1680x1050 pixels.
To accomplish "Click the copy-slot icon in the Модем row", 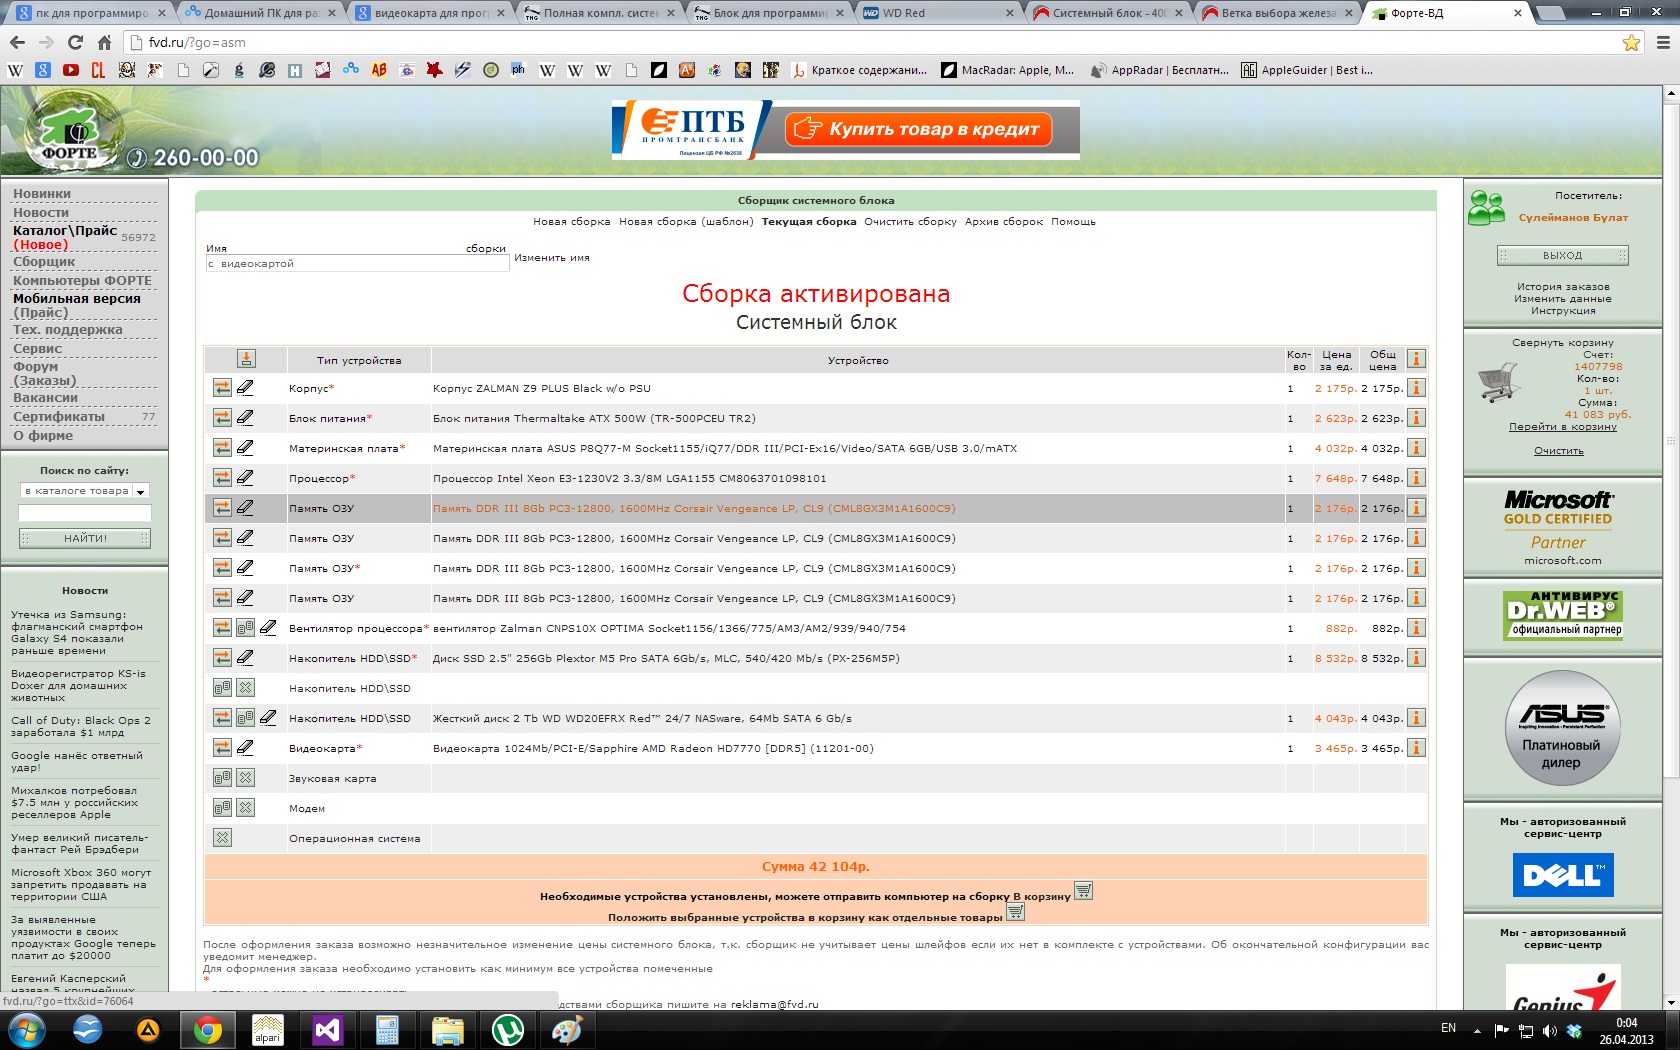I will click(x=222, y=808).
